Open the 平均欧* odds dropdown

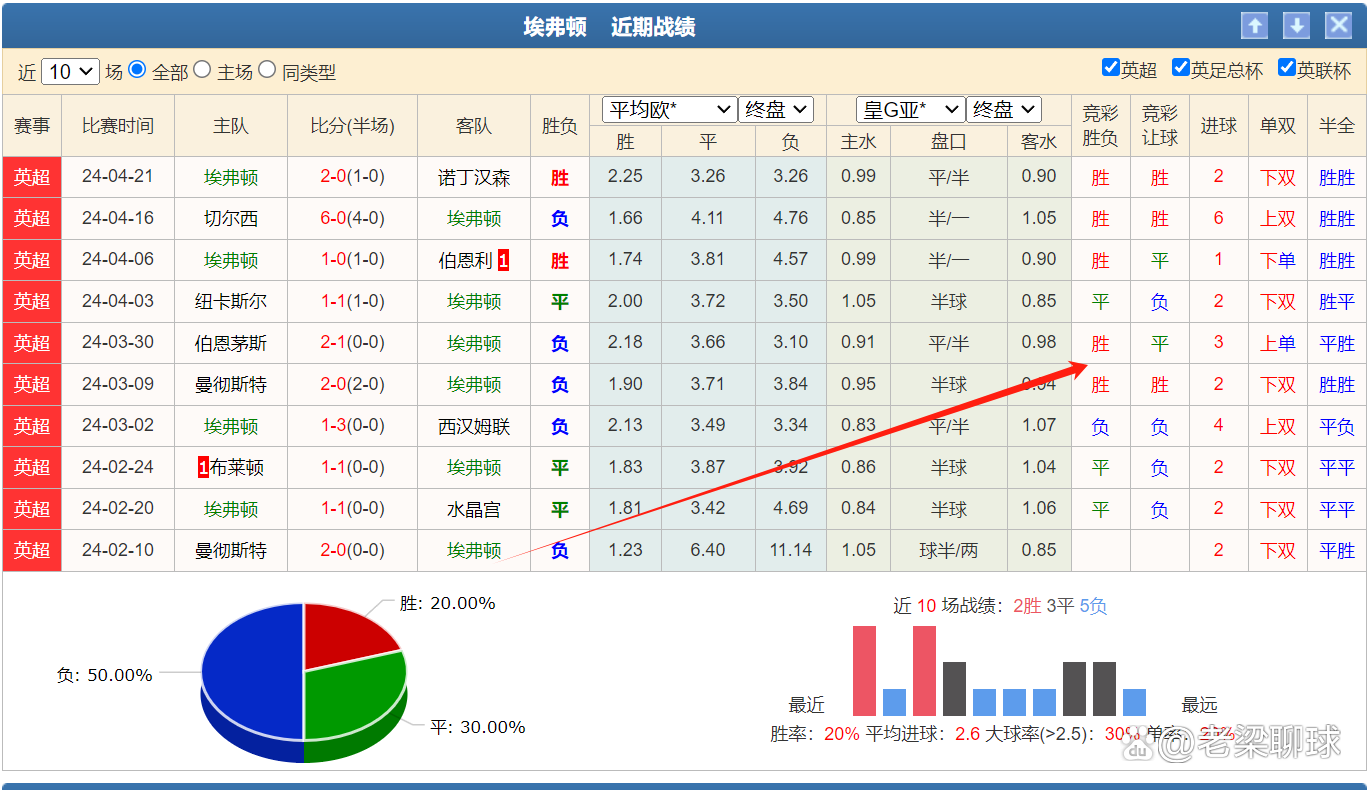coord(669,109)
